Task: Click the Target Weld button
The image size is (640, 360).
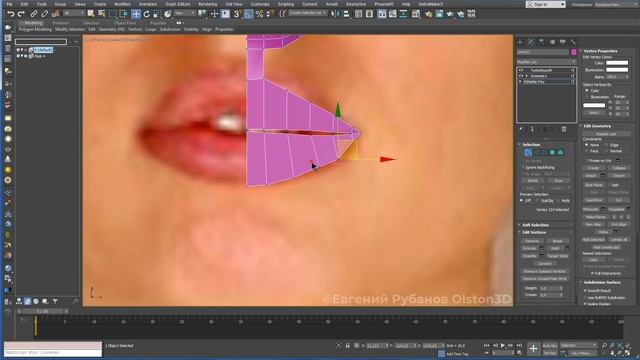Action: (557, 256)
